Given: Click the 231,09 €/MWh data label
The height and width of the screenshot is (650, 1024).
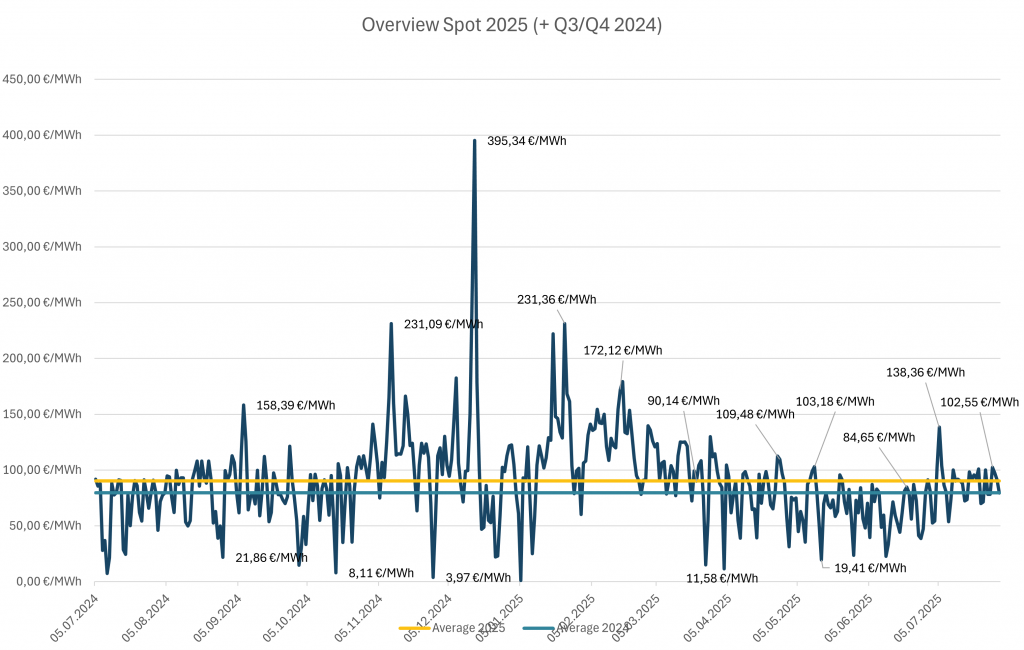Looking at the screenshot, I should point(443,324).
